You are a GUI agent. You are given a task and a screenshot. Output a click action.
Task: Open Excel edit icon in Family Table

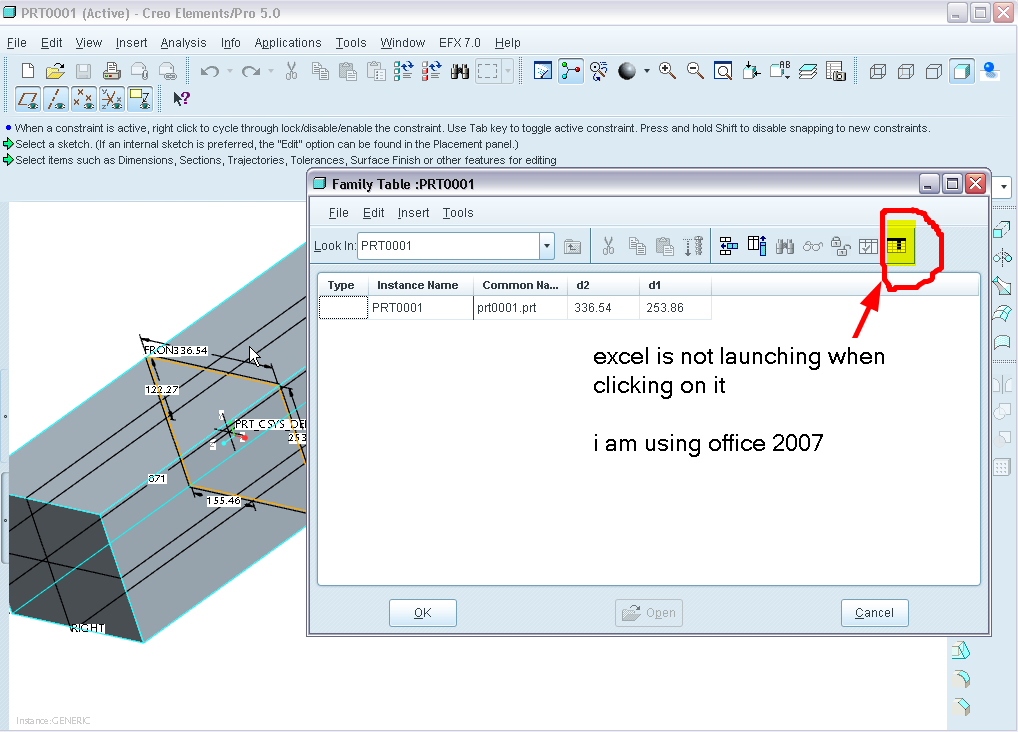tap(897, 246)
